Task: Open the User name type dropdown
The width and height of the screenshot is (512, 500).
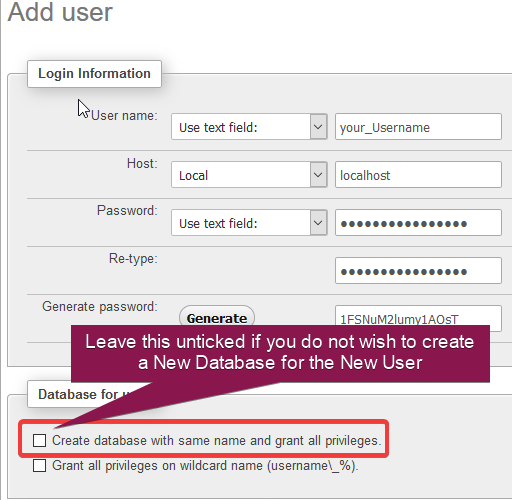Action: point(249,127)
